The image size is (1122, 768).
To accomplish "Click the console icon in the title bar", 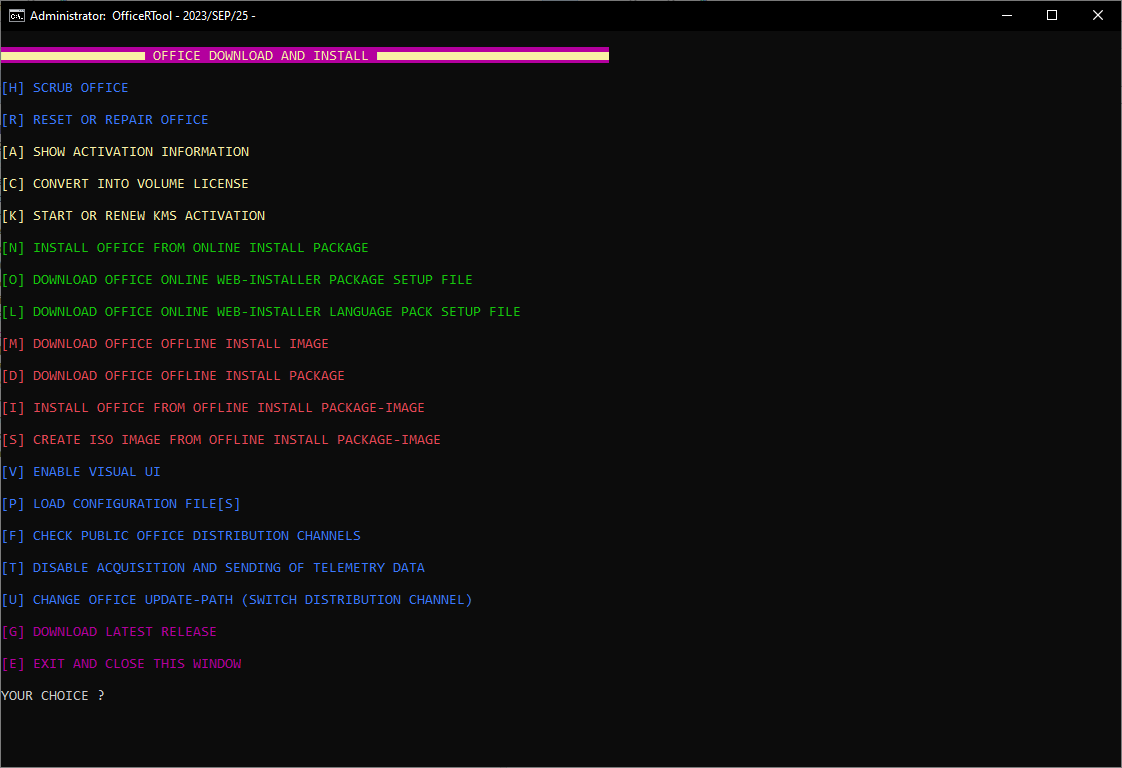I will click(16, 16).
